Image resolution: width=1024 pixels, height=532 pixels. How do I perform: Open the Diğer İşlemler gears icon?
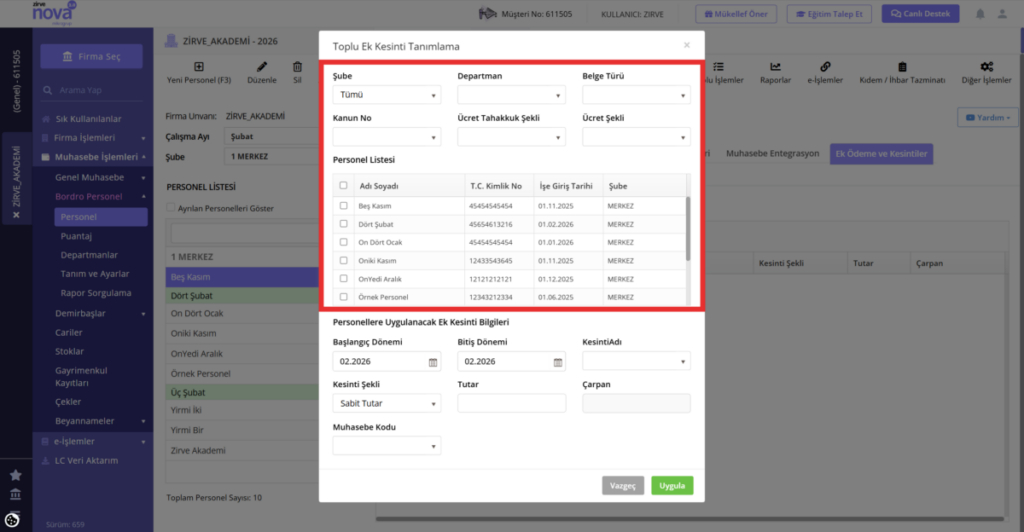[x=986, y=67]
